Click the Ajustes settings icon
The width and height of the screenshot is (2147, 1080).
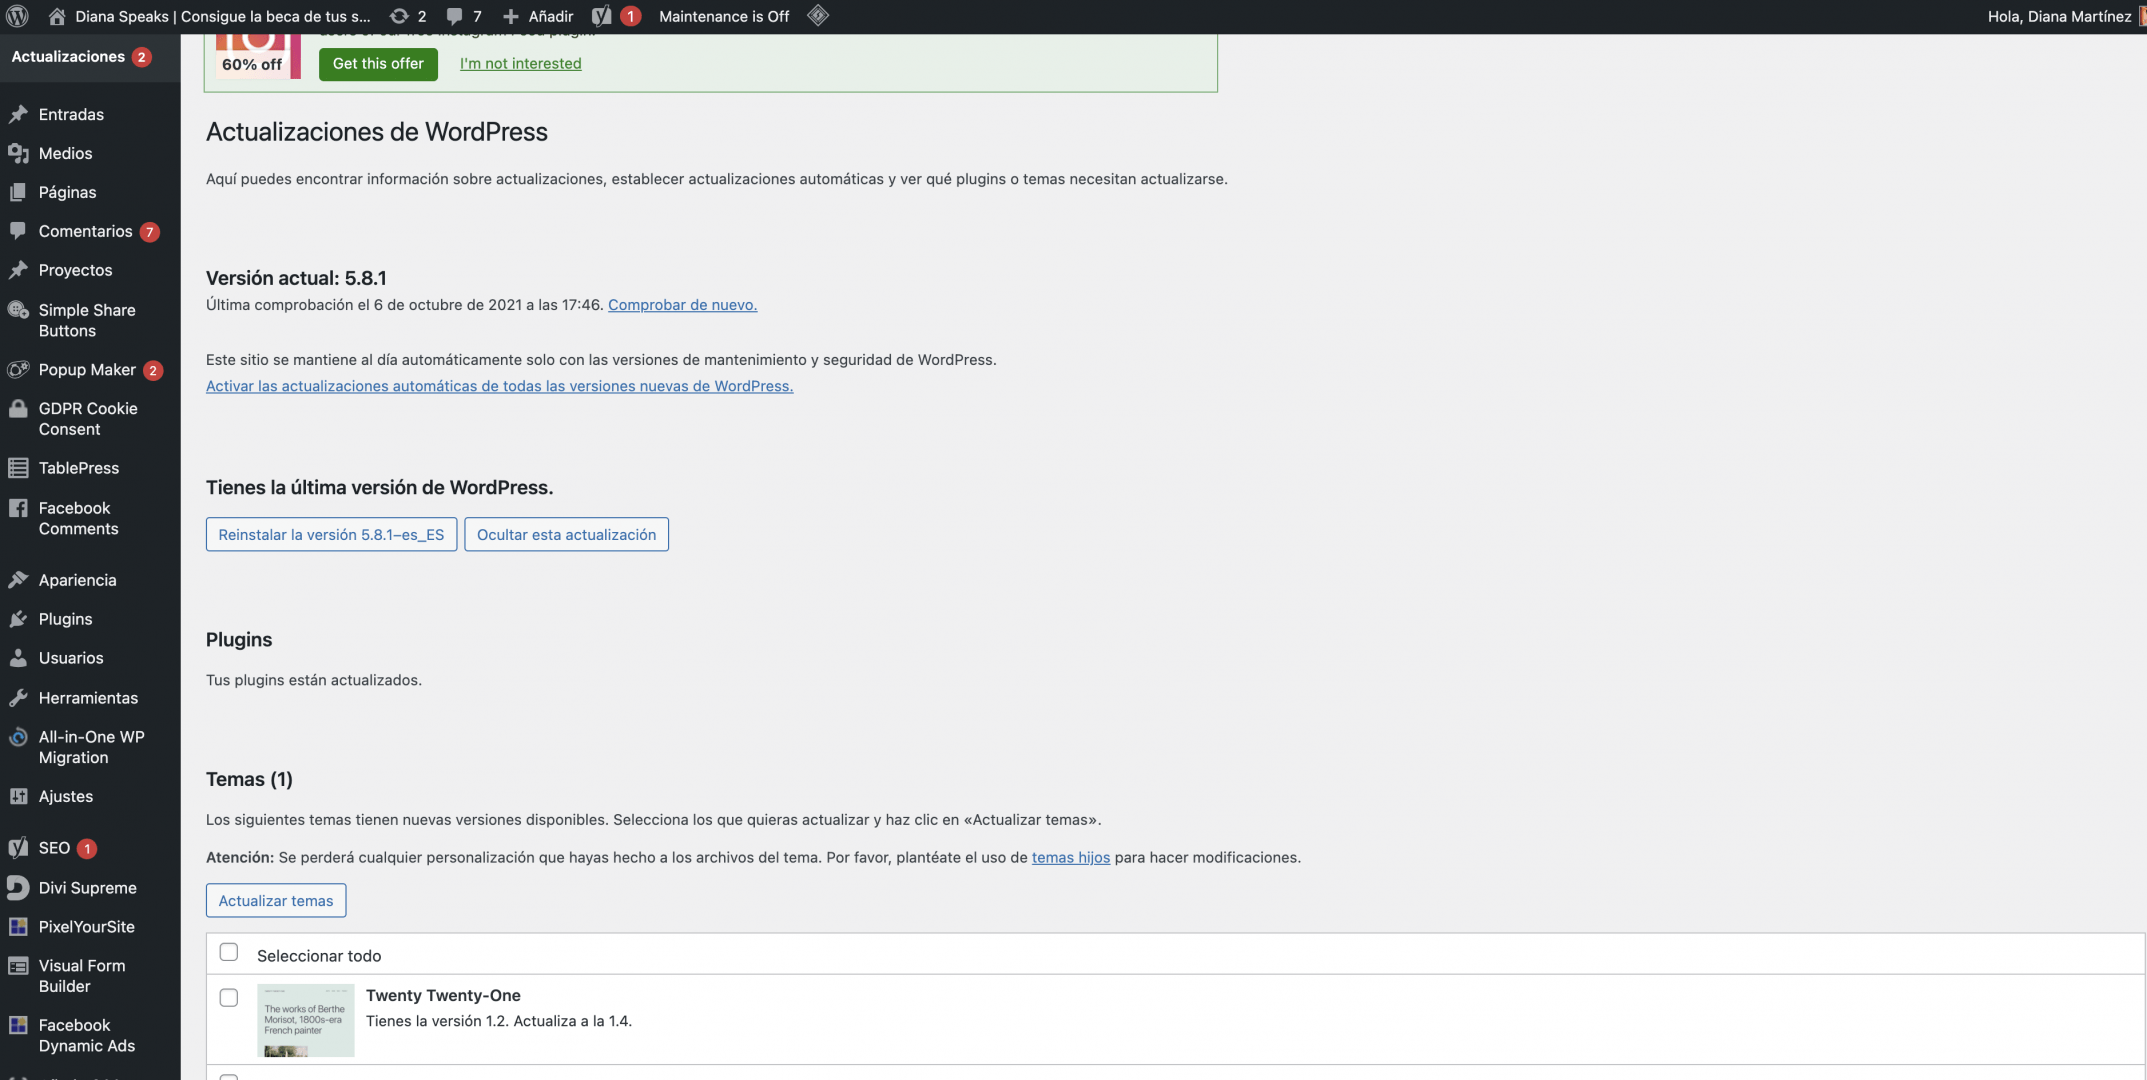click(18, 796)
